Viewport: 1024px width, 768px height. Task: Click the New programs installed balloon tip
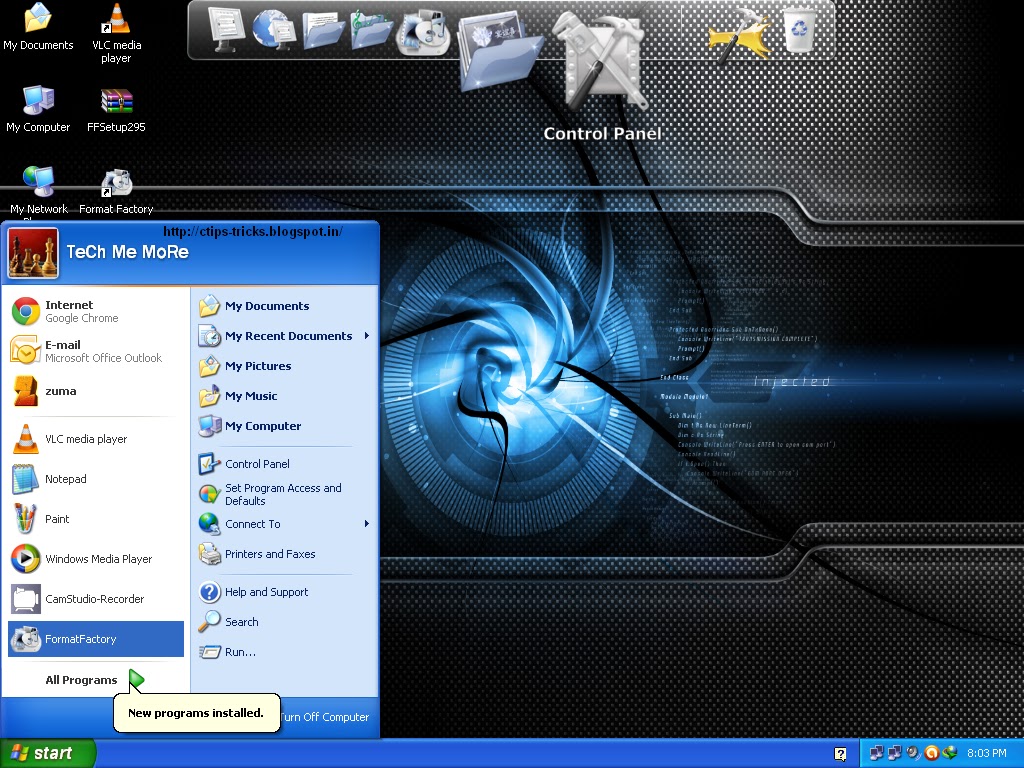pos(196,712)
